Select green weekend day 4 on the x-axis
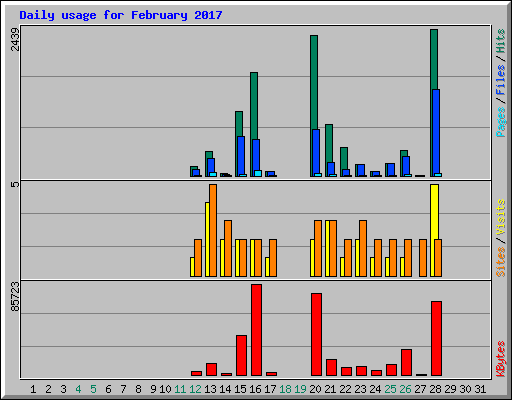 point(78,389)
